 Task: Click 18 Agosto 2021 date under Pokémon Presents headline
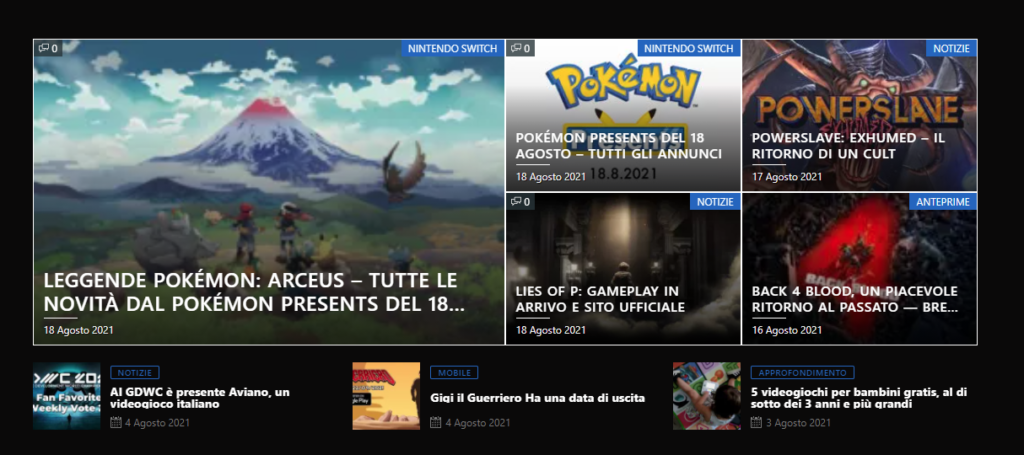click(x=551, y=177)
